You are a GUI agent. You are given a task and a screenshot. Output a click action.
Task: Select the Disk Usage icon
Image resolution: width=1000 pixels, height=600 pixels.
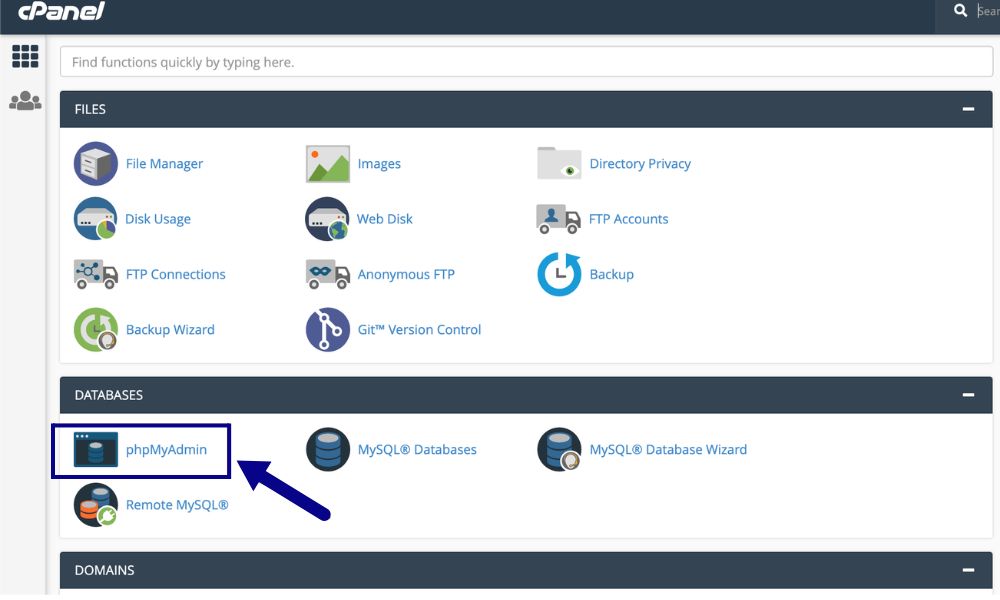point(96,219)
